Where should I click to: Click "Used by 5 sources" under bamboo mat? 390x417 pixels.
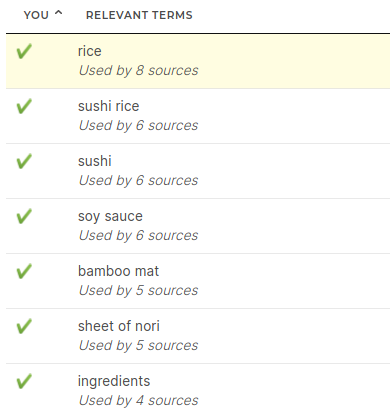click(139, 291)
